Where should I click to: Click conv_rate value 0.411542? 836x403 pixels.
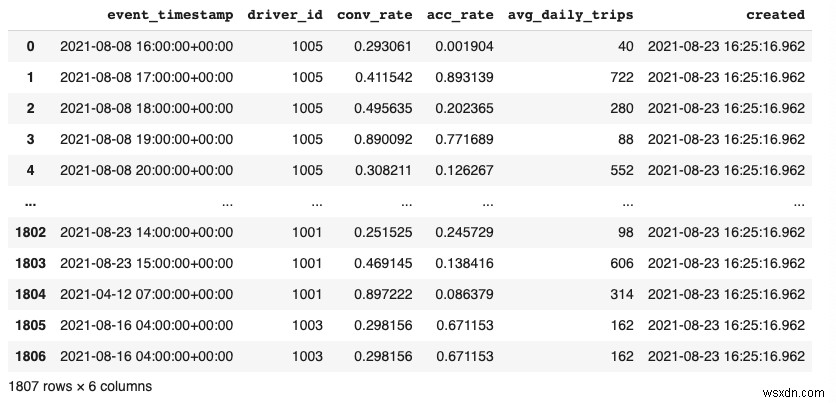click(383, 77)
